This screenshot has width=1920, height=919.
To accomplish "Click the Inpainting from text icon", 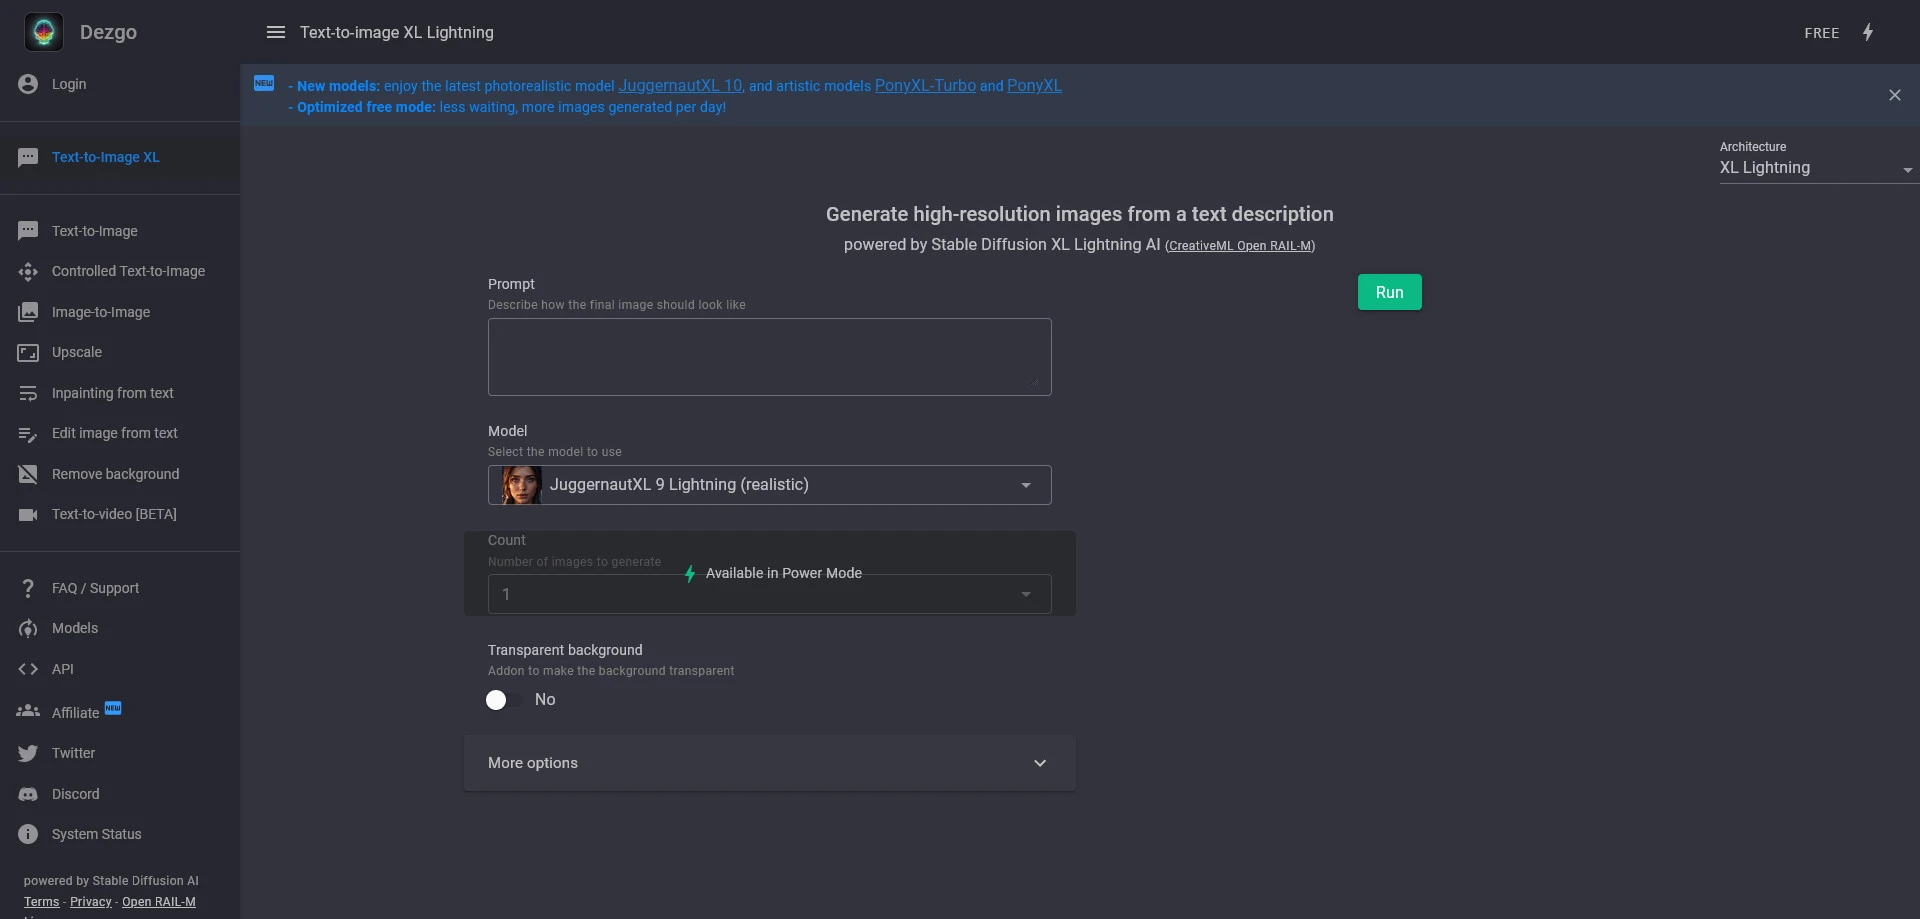I will (28, 393).
